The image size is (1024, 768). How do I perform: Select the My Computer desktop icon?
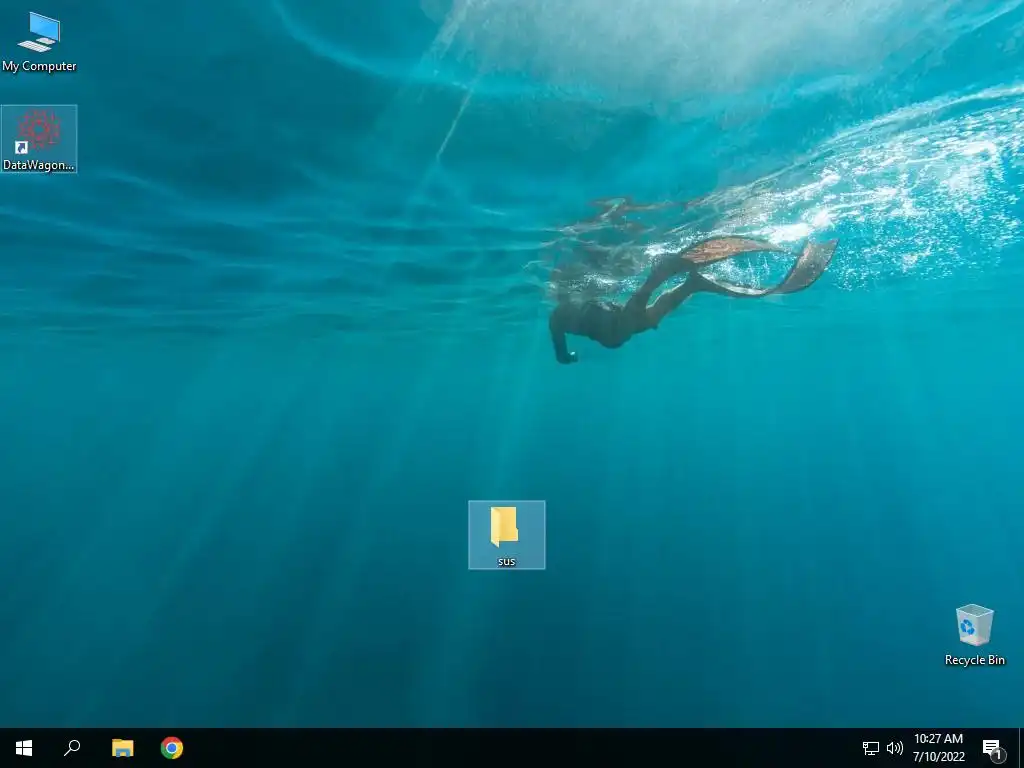[x=39, y=41]
